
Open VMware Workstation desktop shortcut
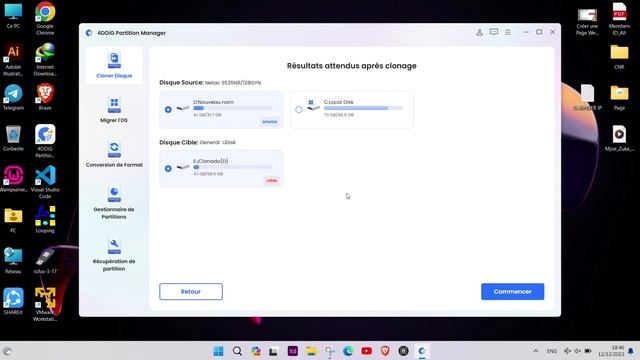click(x=45, y=304)
